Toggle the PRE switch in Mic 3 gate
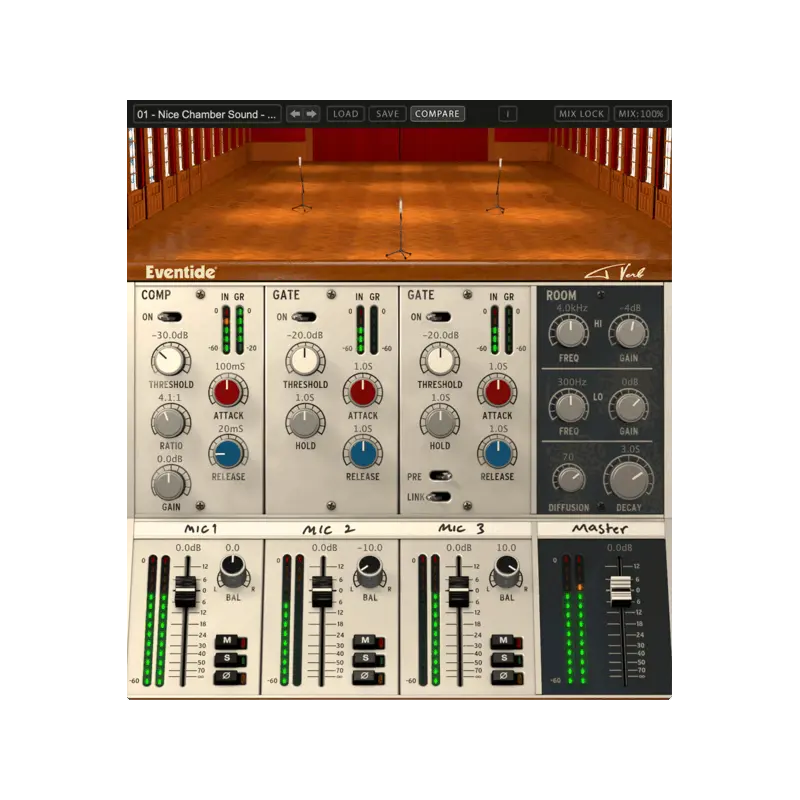This screenshot has height=800, width=800. click(x=440, y=476)
